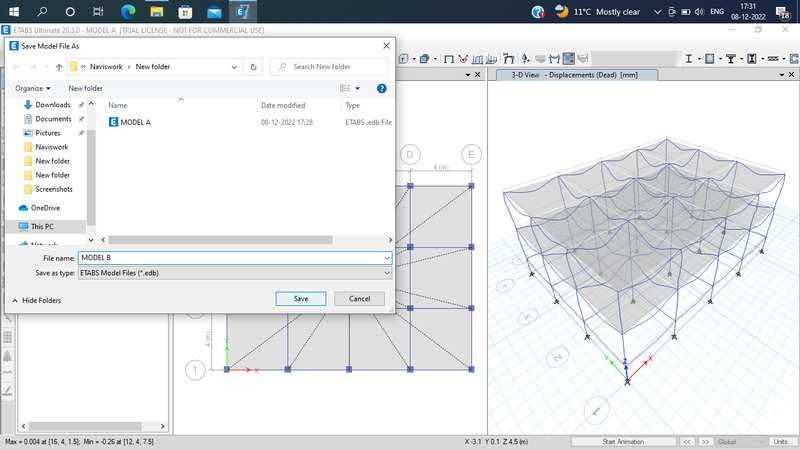Create a New folder in dialog
The image size is (800, 450).
pyautogui.click(x=85, y=88)
